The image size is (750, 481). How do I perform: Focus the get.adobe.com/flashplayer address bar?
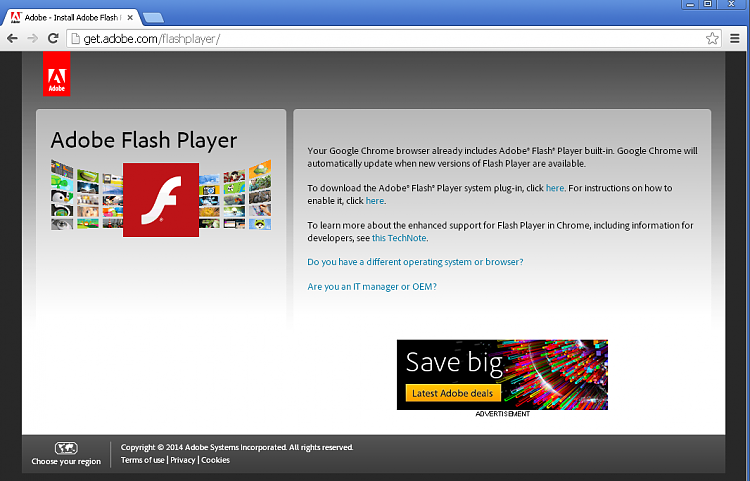[392, 39]
